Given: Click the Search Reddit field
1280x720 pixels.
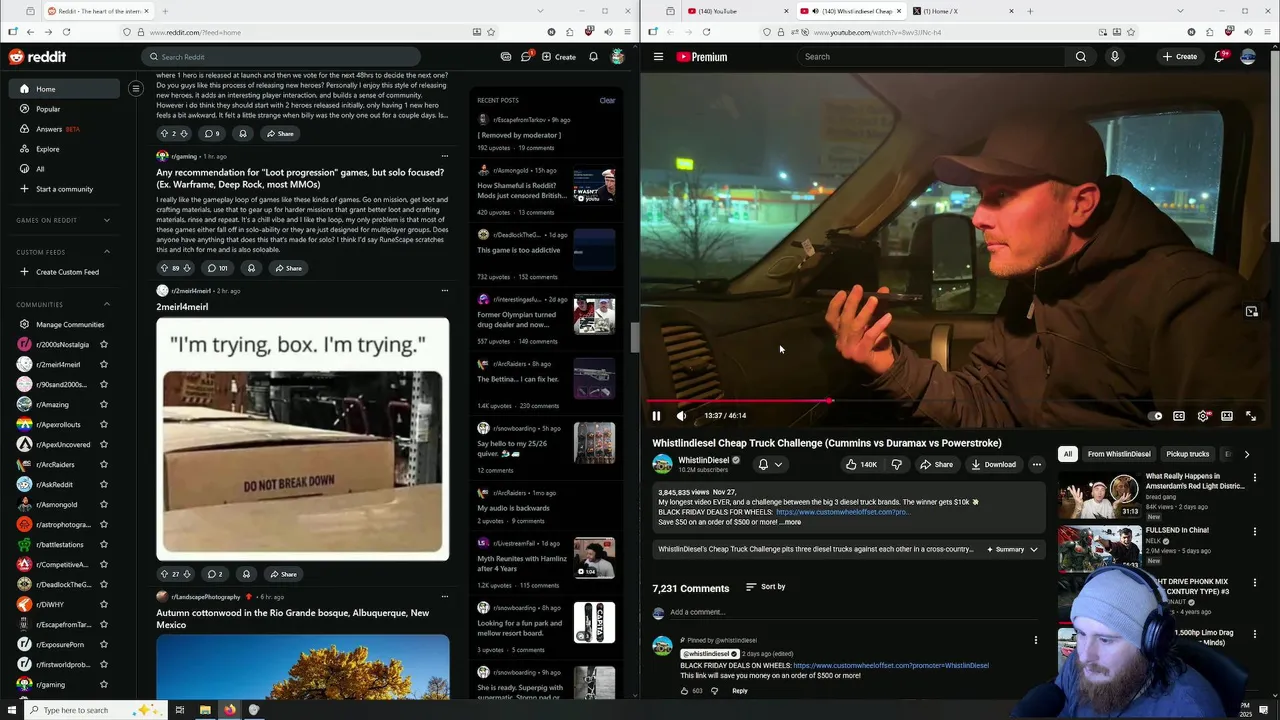Looking at the screenshot, I should [281, 57].
